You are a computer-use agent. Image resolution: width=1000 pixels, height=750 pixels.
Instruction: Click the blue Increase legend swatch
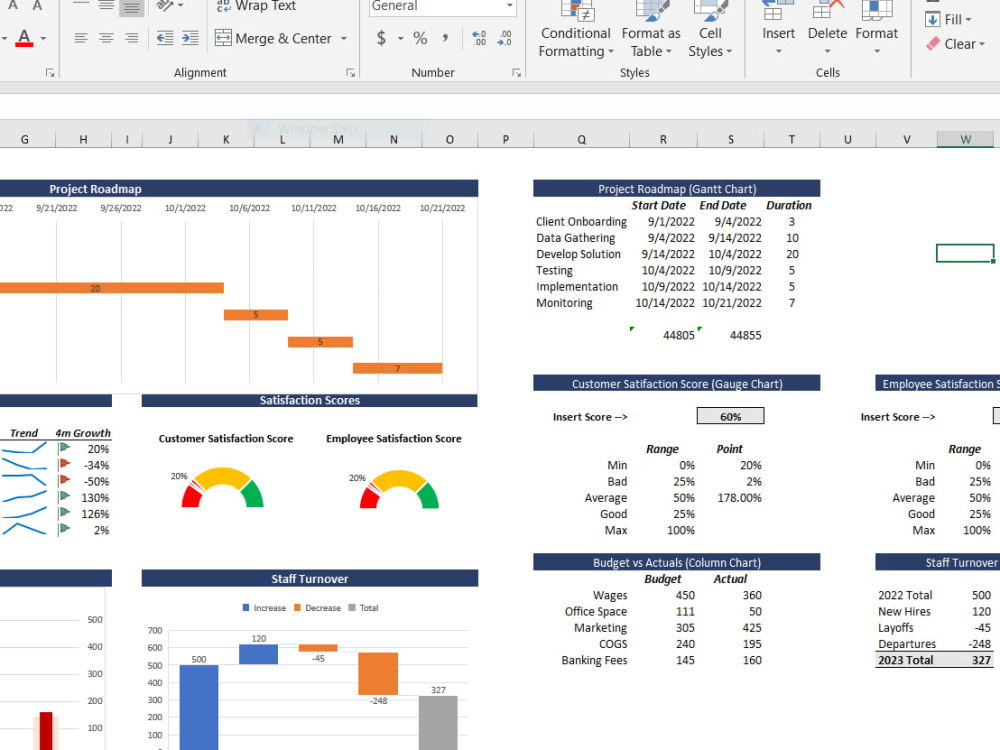[246, 608]
